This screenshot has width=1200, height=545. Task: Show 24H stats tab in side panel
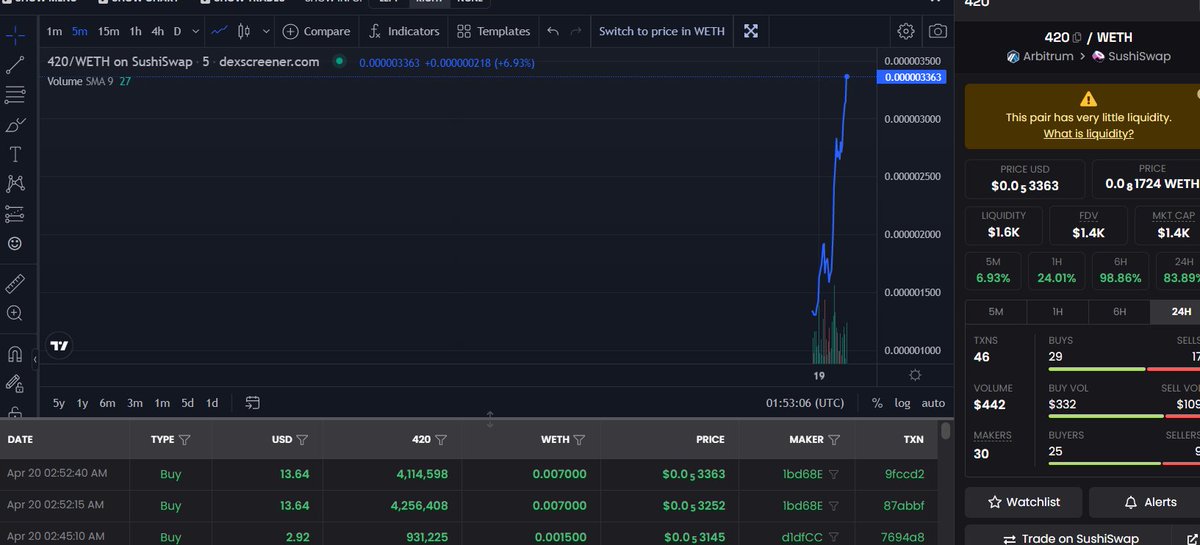point(1176,311)
